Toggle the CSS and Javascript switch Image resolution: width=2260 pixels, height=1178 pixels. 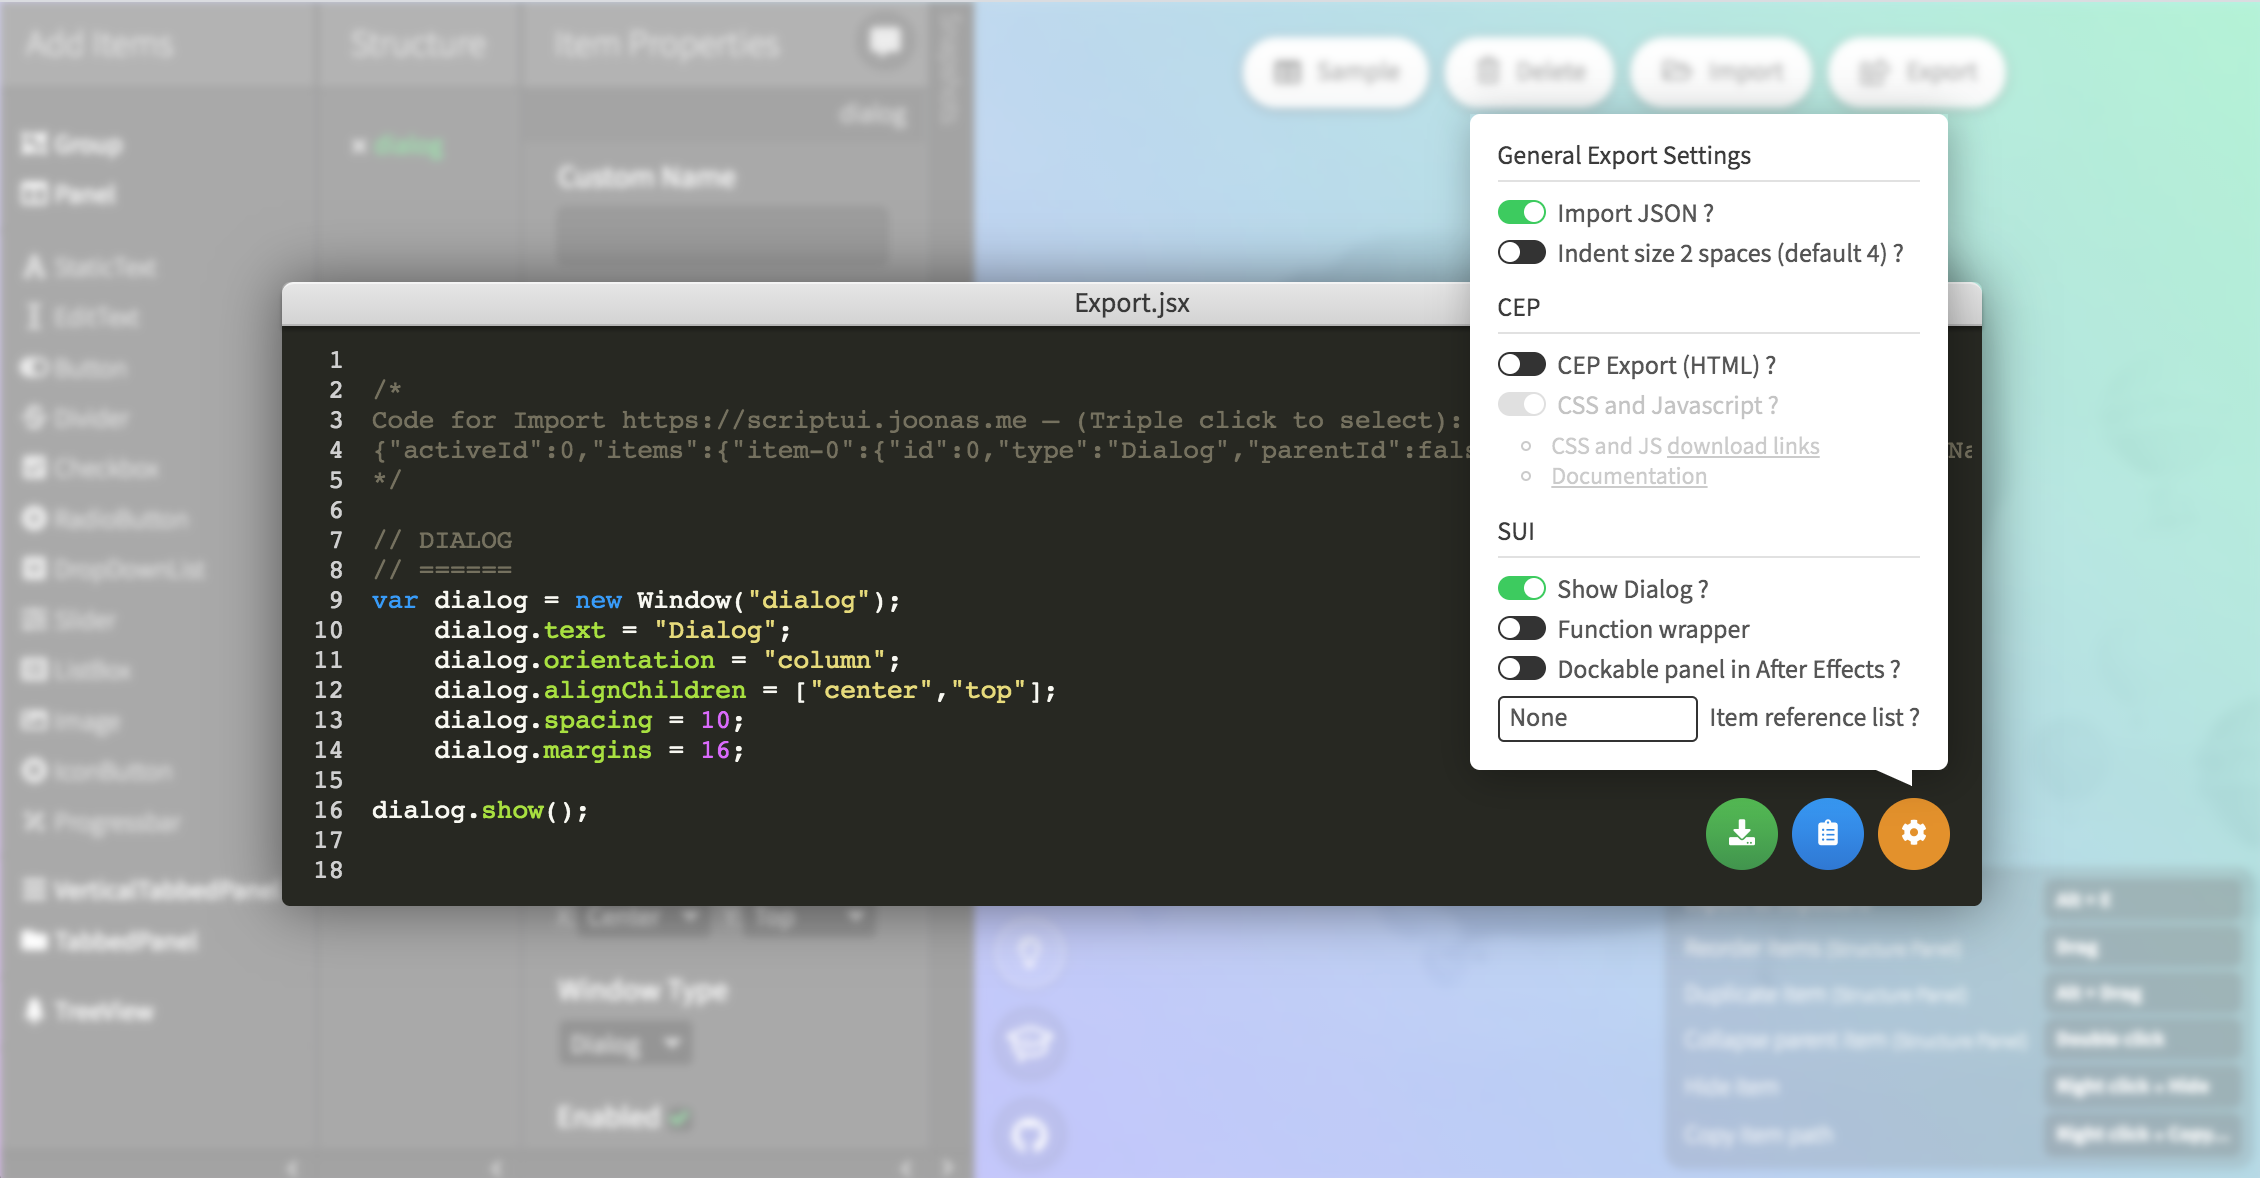(x=1521, y=405)
